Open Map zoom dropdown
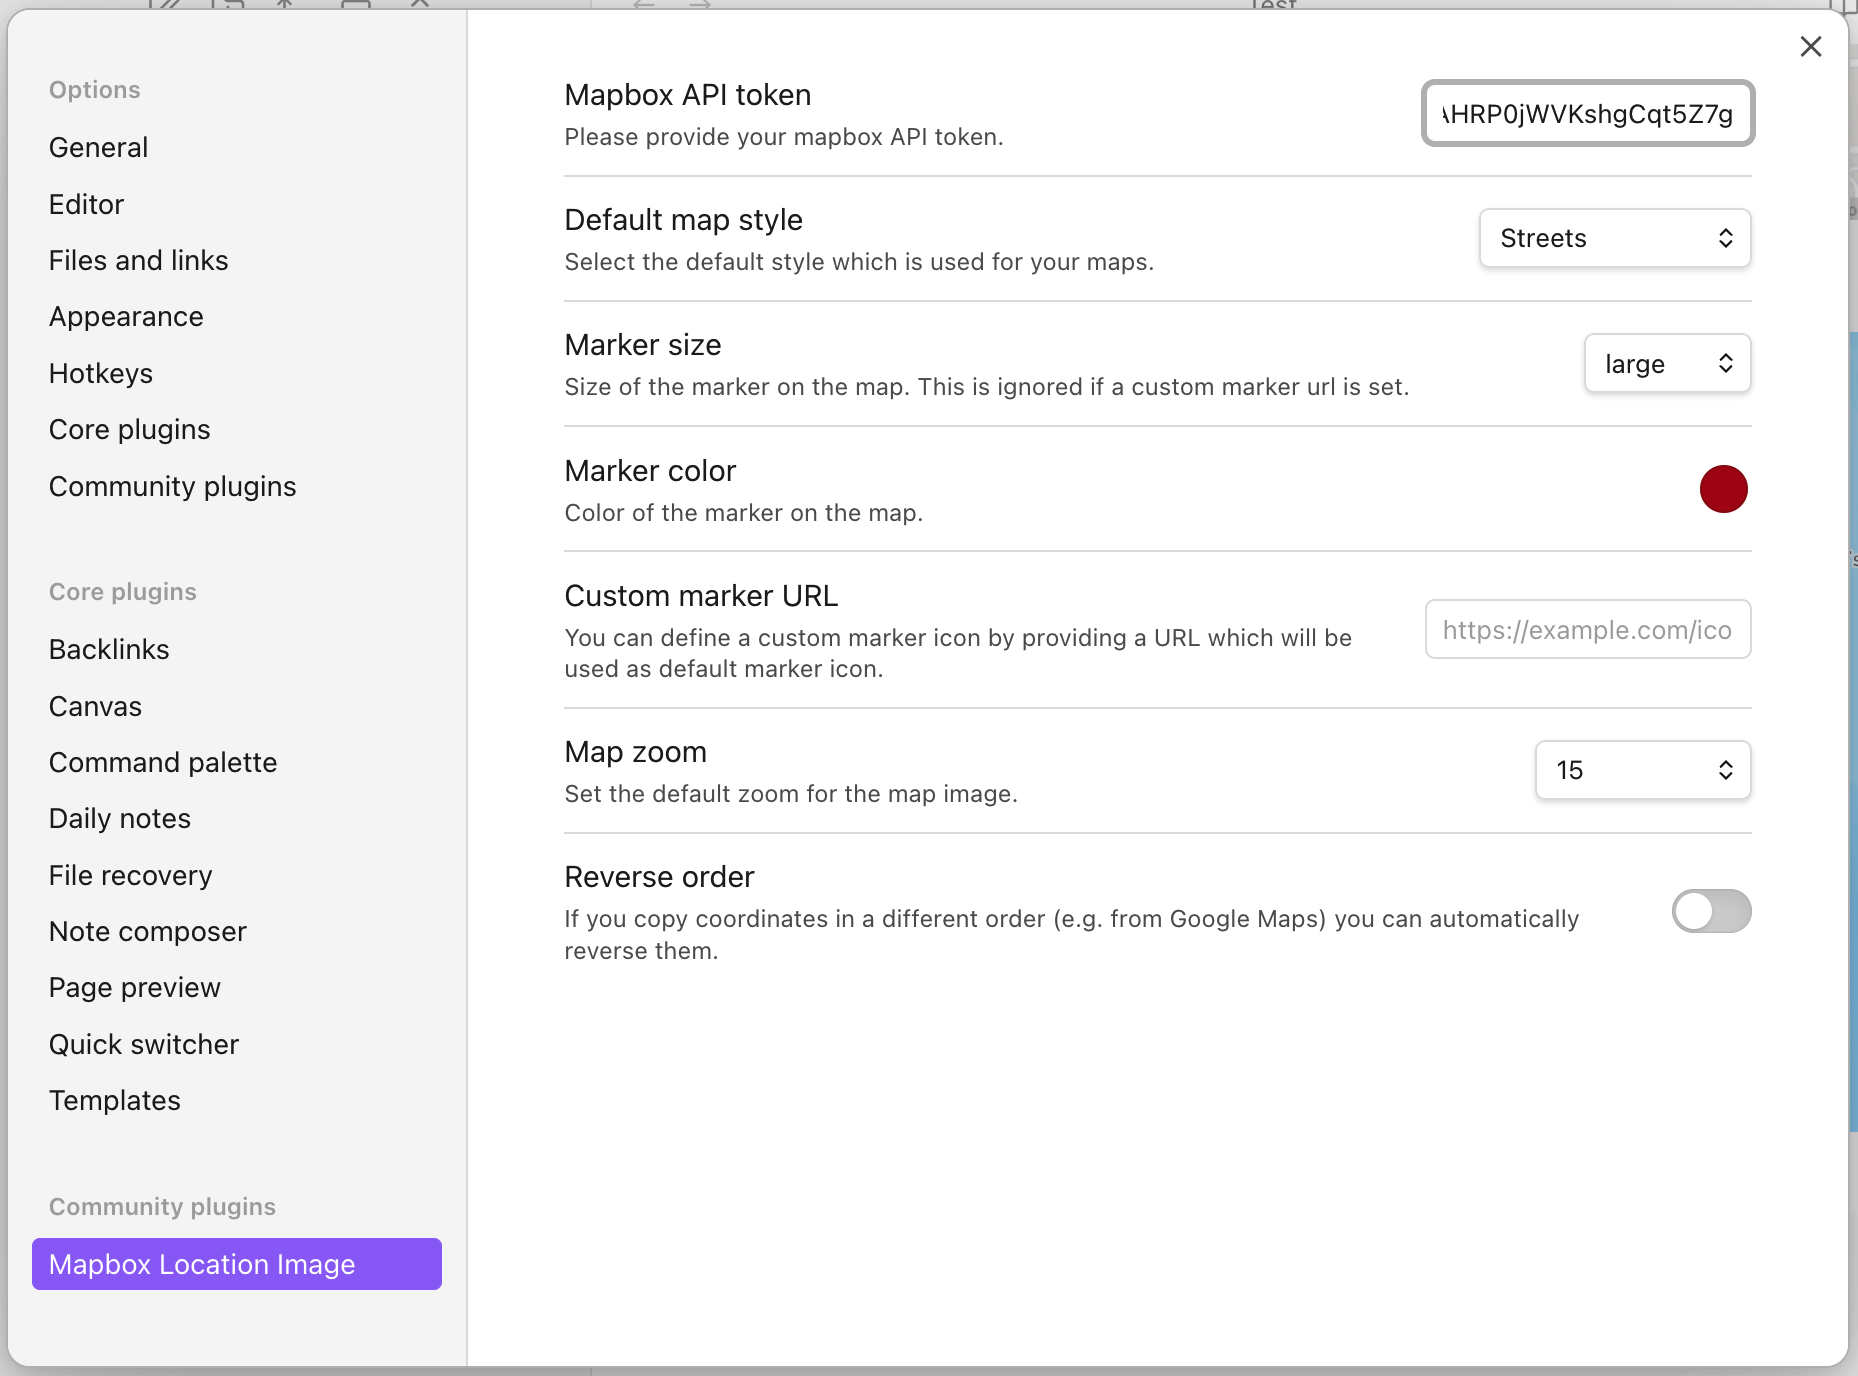 [1643, 770]
